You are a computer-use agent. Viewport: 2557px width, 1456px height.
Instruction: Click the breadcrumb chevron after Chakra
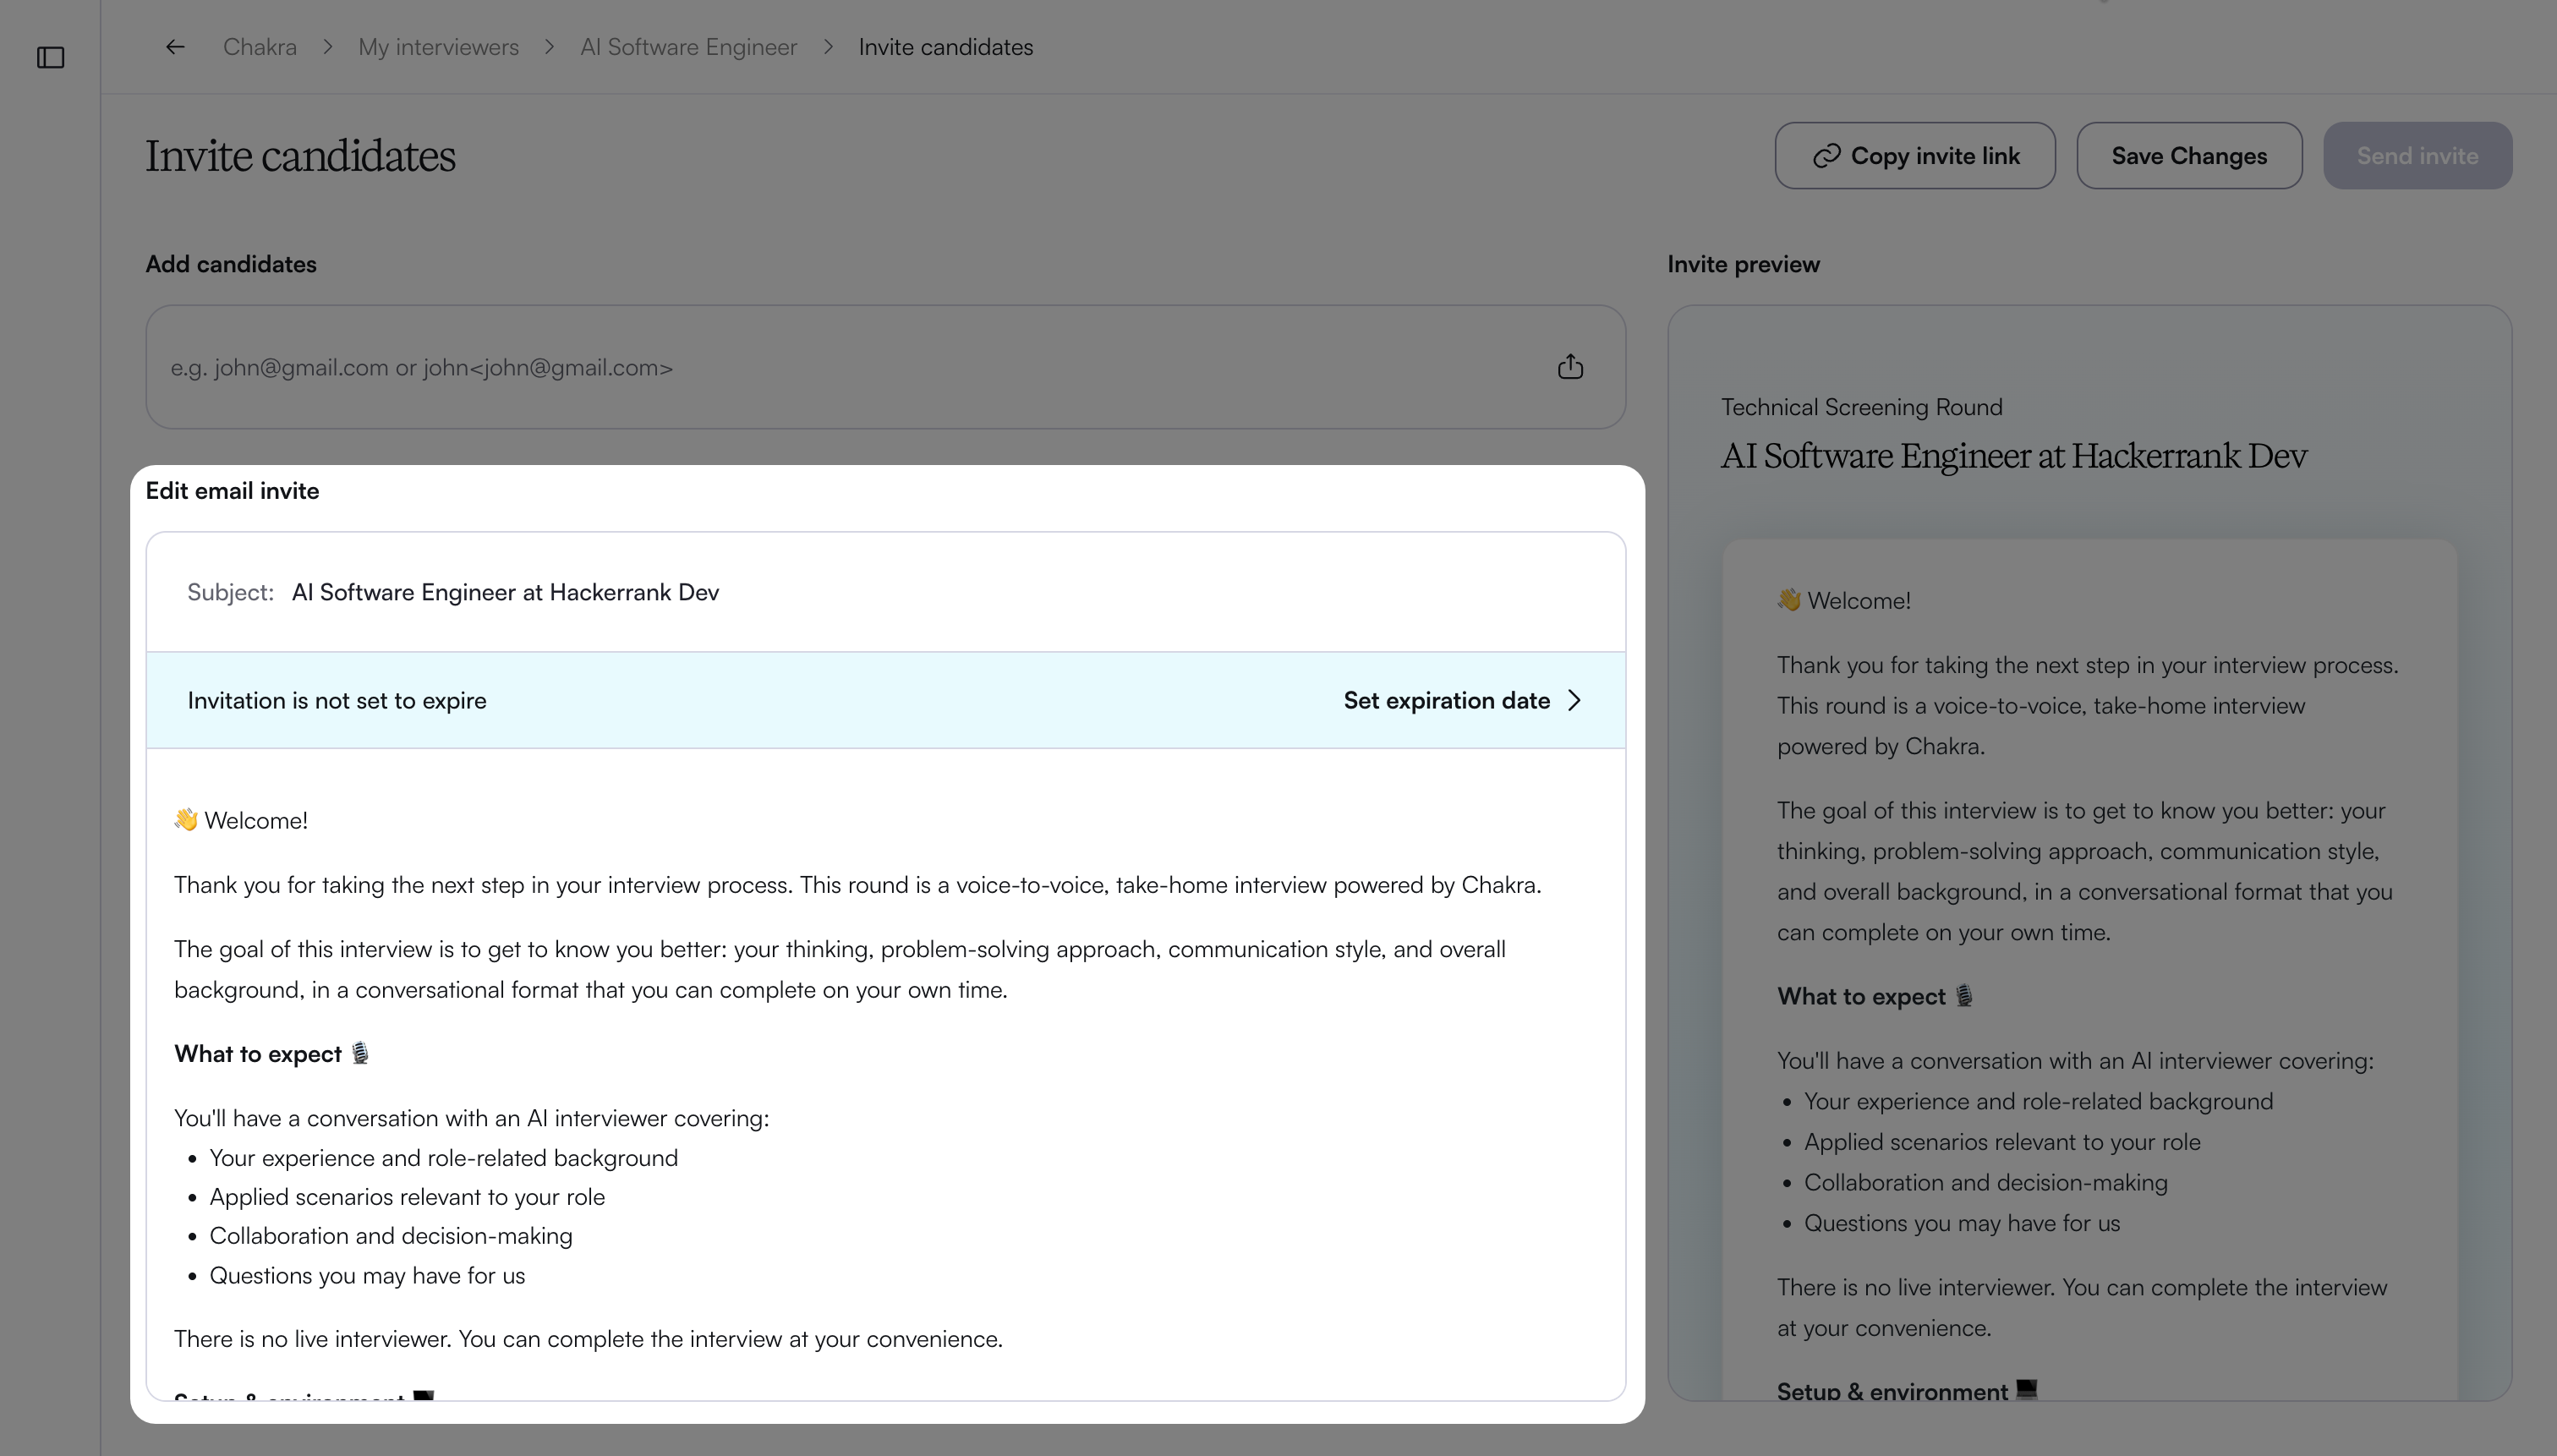pos(328,47)
